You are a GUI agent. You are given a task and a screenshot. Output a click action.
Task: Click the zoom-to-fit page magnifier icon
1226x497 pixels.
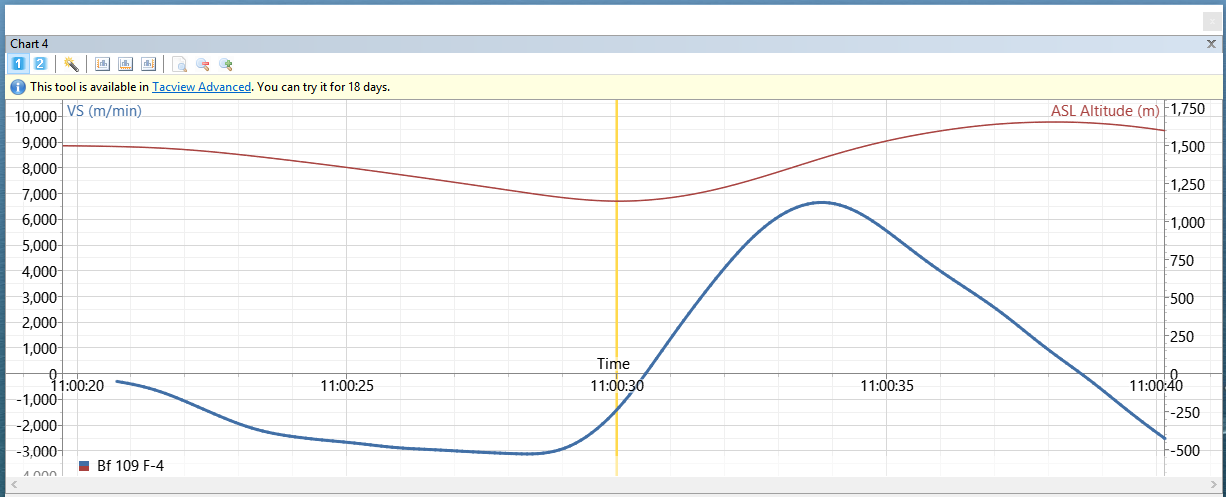pos(180,64)
